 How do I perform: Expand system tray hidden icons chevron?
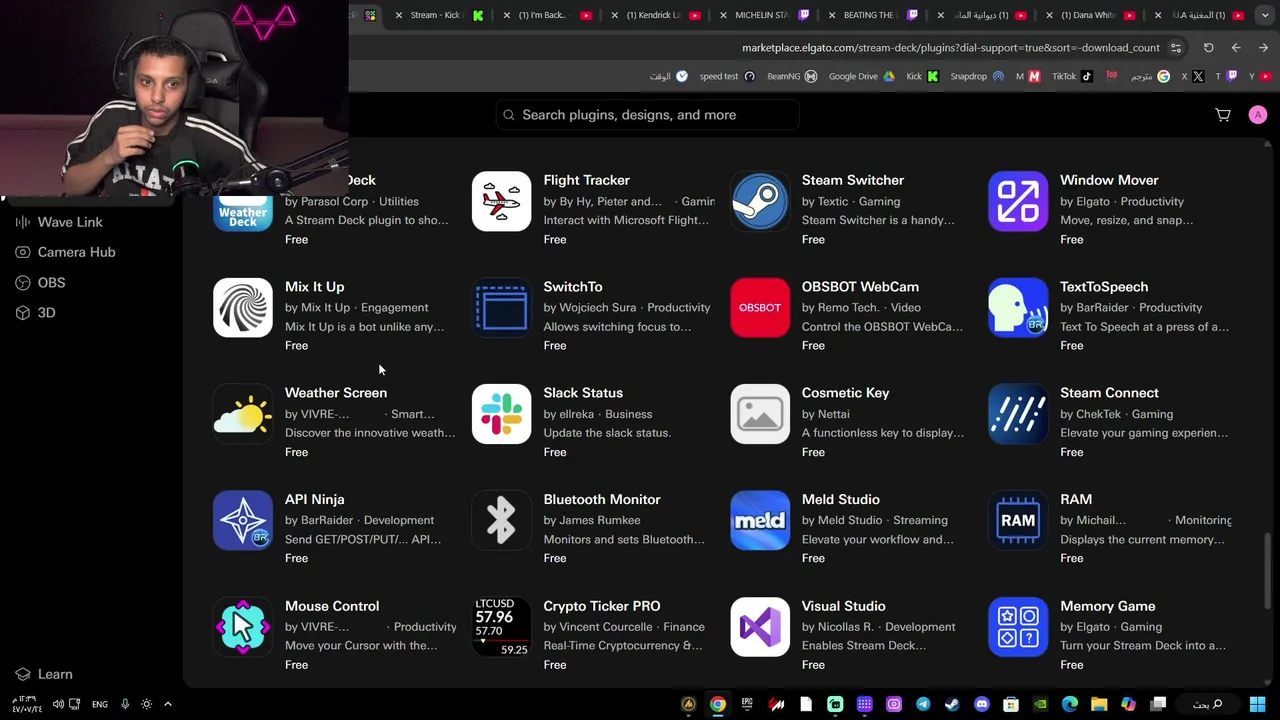[168, 704]
